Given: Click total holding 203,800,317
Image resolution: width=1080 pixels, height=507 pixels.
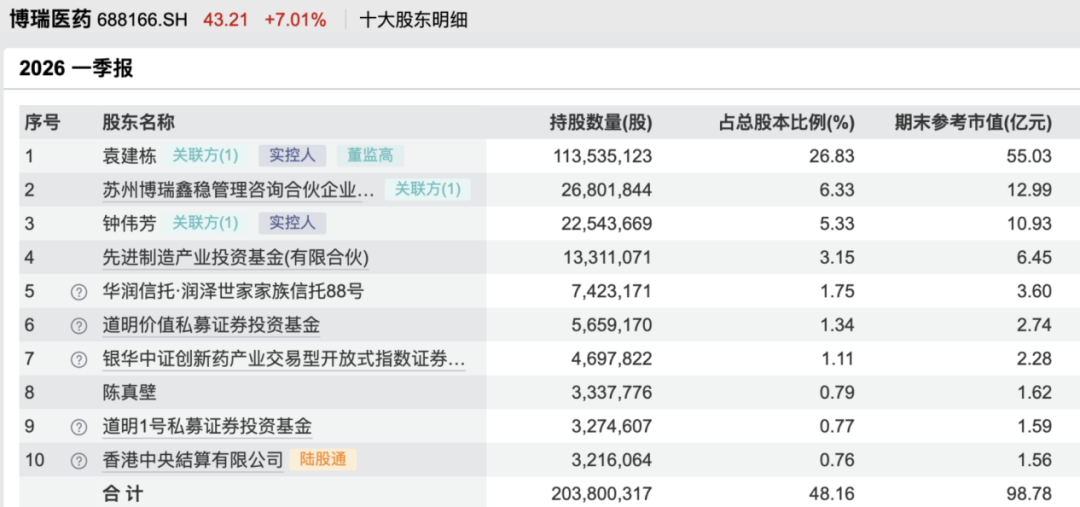Looking at the screenshot, I should coord(602,494).
